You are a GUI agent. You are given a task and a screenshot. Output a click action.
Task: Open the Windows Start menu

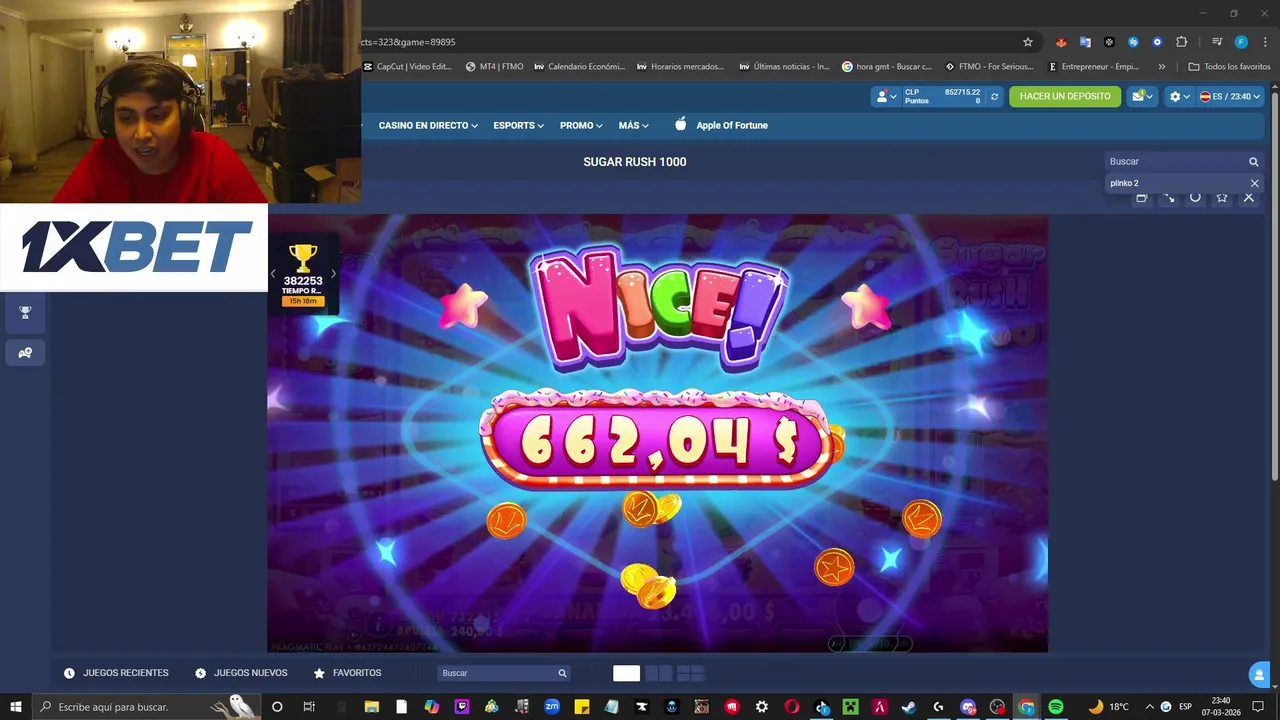click(x=15, y=707)
